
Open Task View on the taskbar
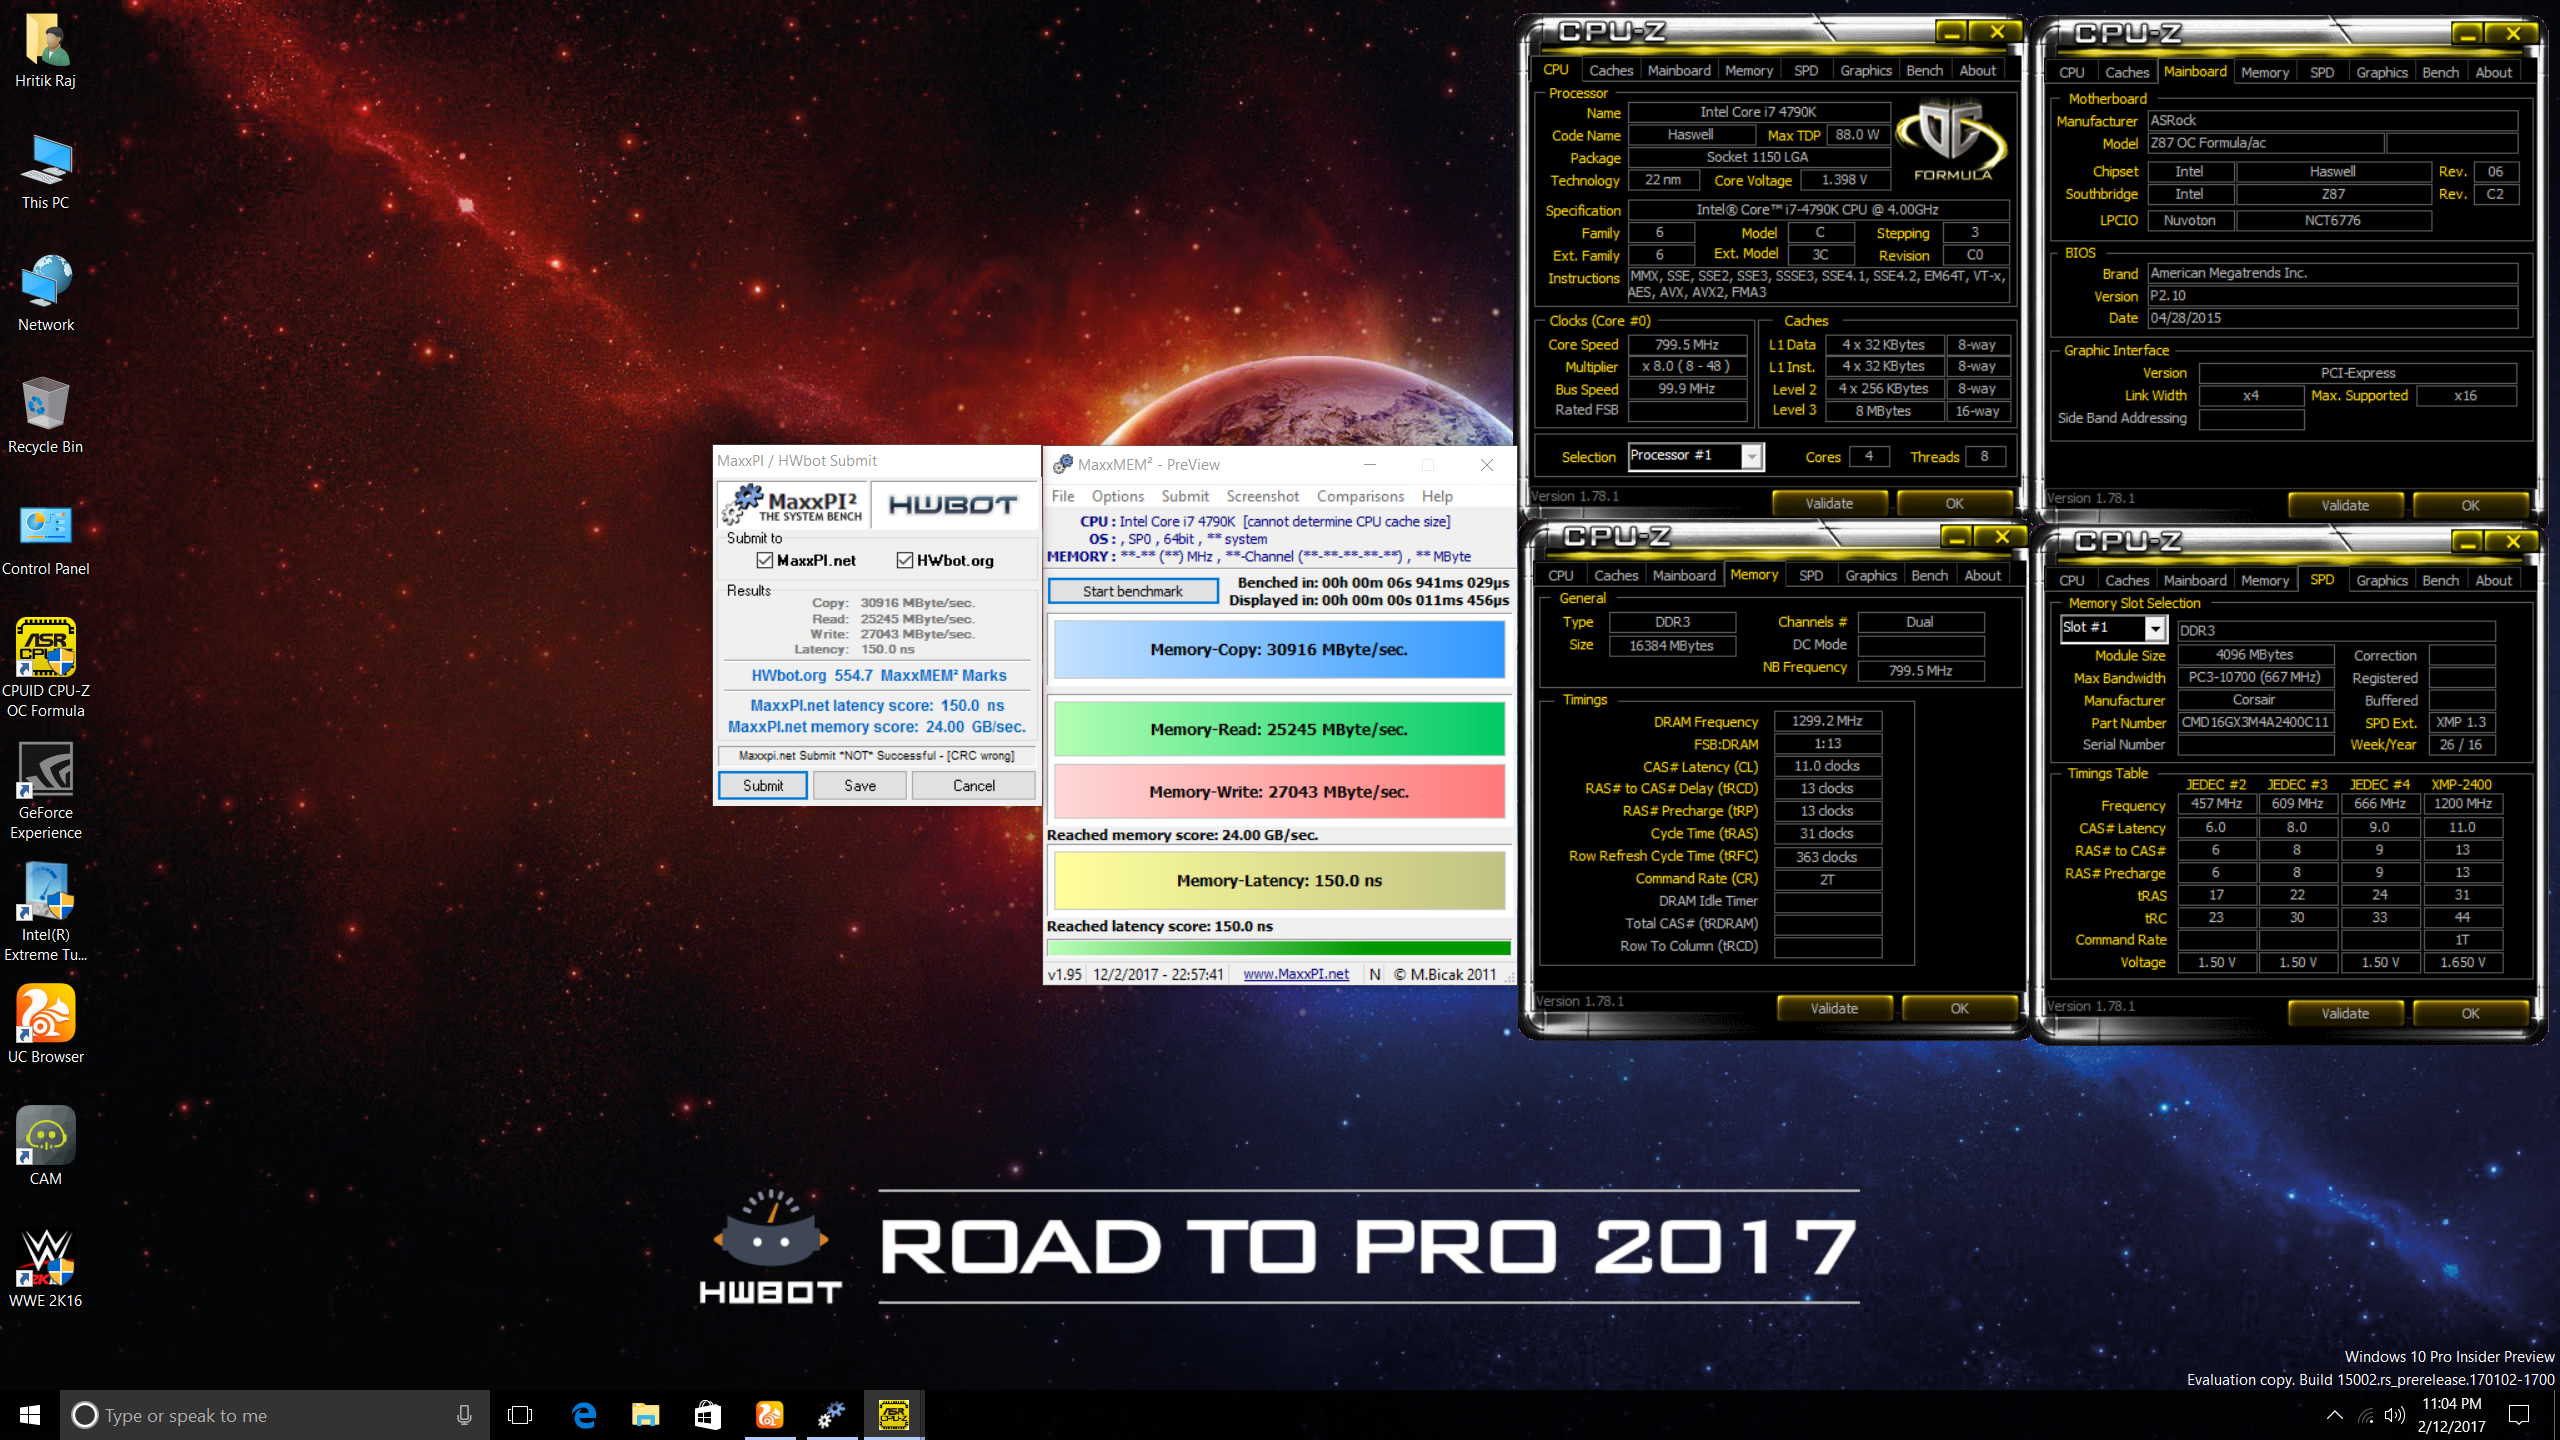tap(520, 1415)
